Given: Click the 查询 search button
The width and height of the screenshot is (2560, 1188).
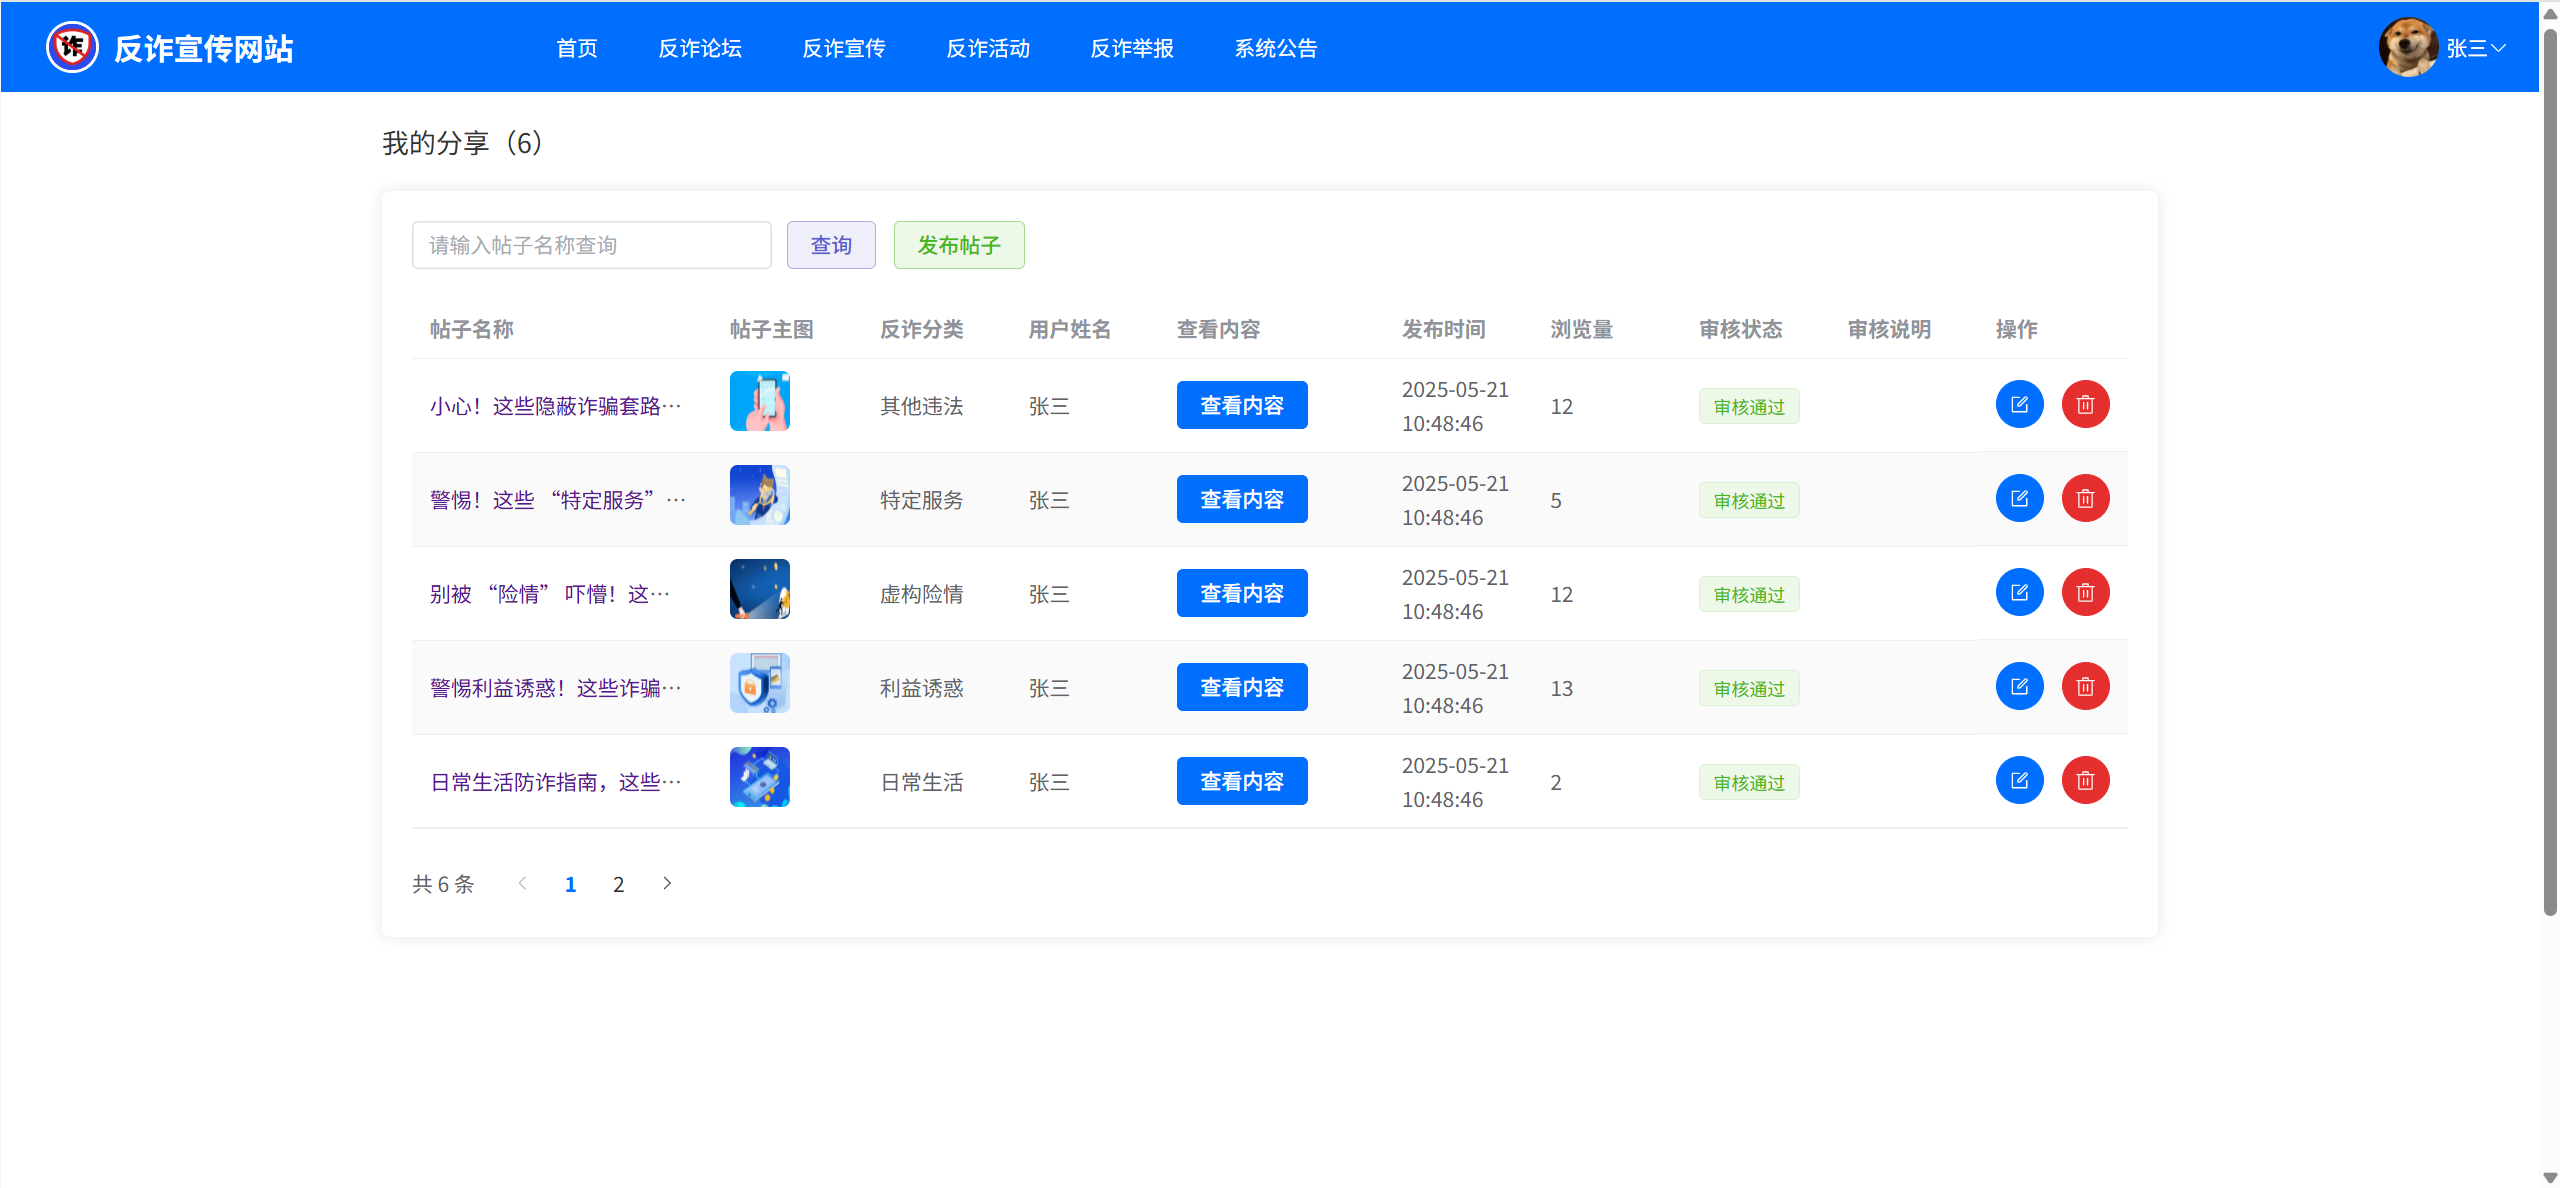Looking at the screenshot, I should click(x=830, y=245).
